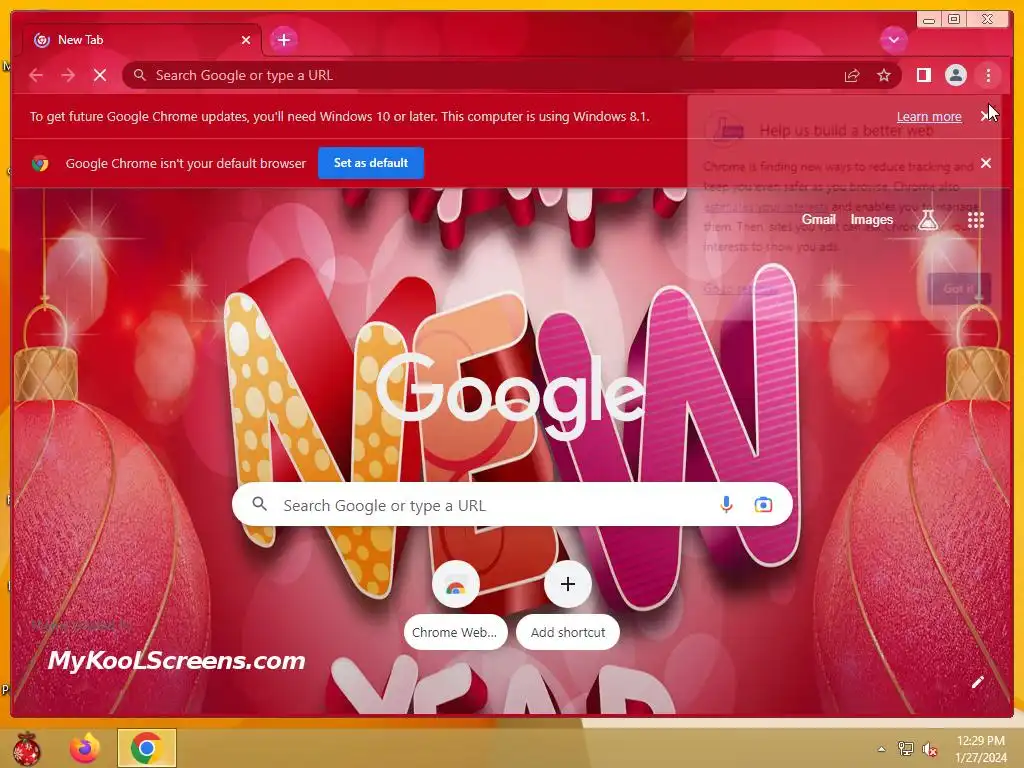Click the Google search box

512,505
